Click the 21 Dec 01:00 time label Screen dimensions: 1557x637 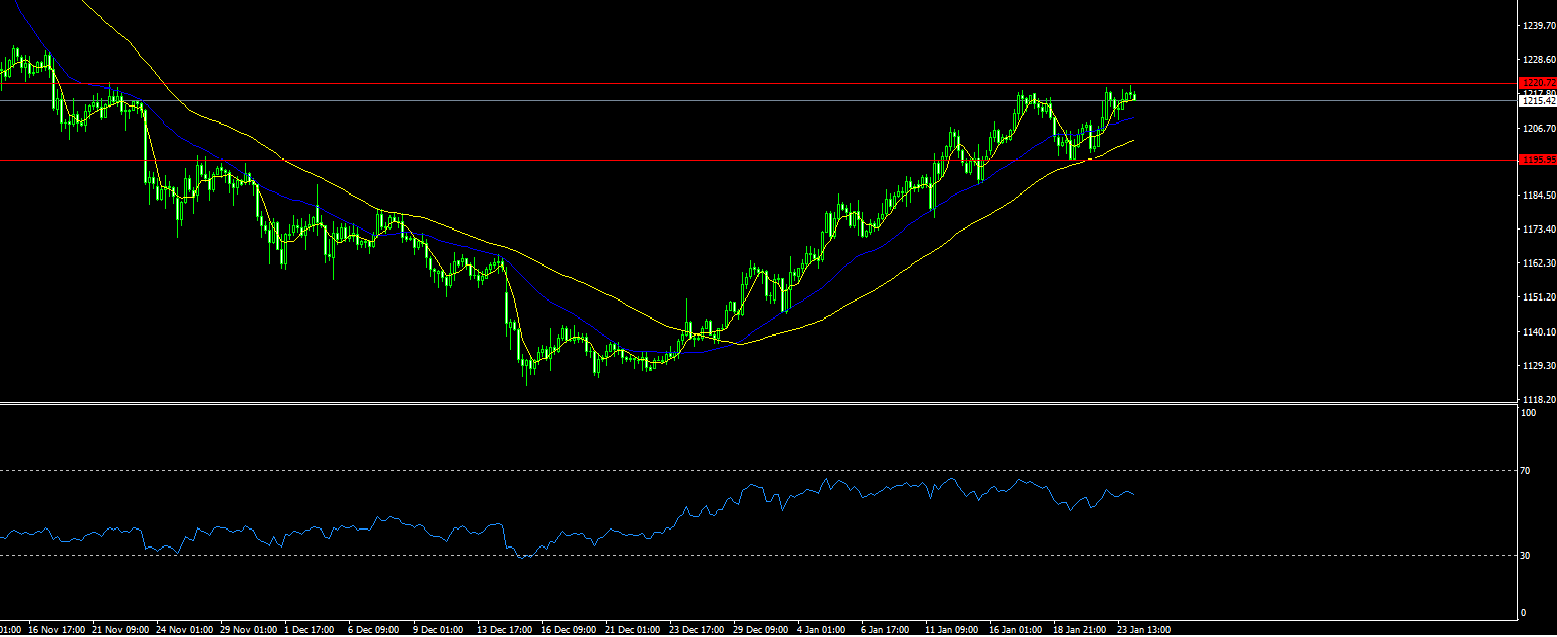pos(634,630)
